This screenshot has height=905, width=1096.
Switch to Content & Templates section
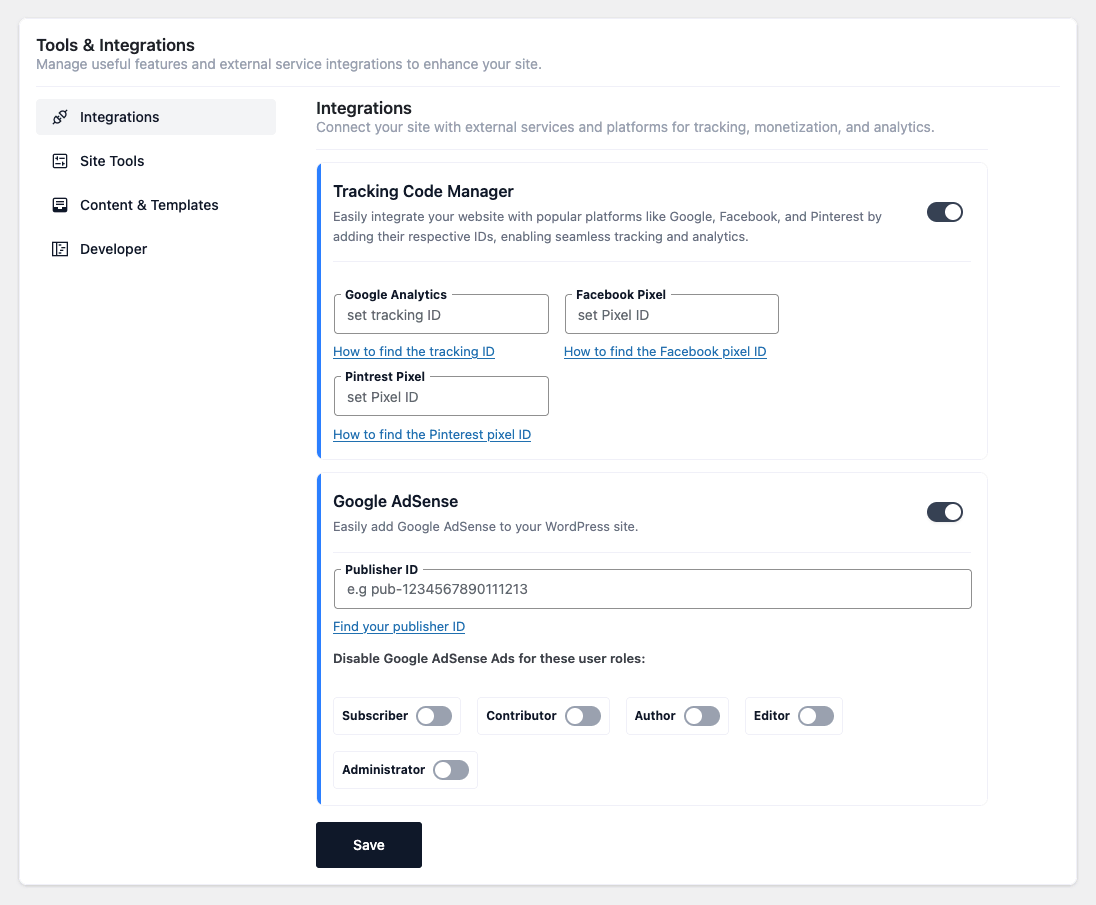pyautogui.click(x=149, y=205)
